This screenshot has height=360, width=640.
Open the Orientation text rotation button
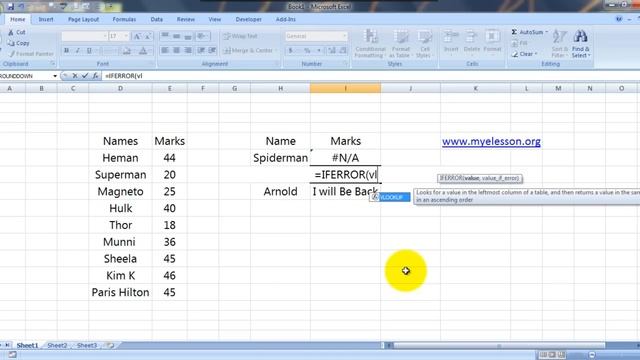(203, 36)
